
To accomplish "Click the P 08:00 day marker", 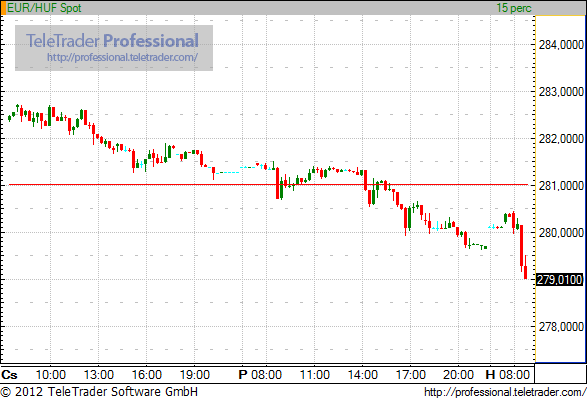I will (260, 374).
